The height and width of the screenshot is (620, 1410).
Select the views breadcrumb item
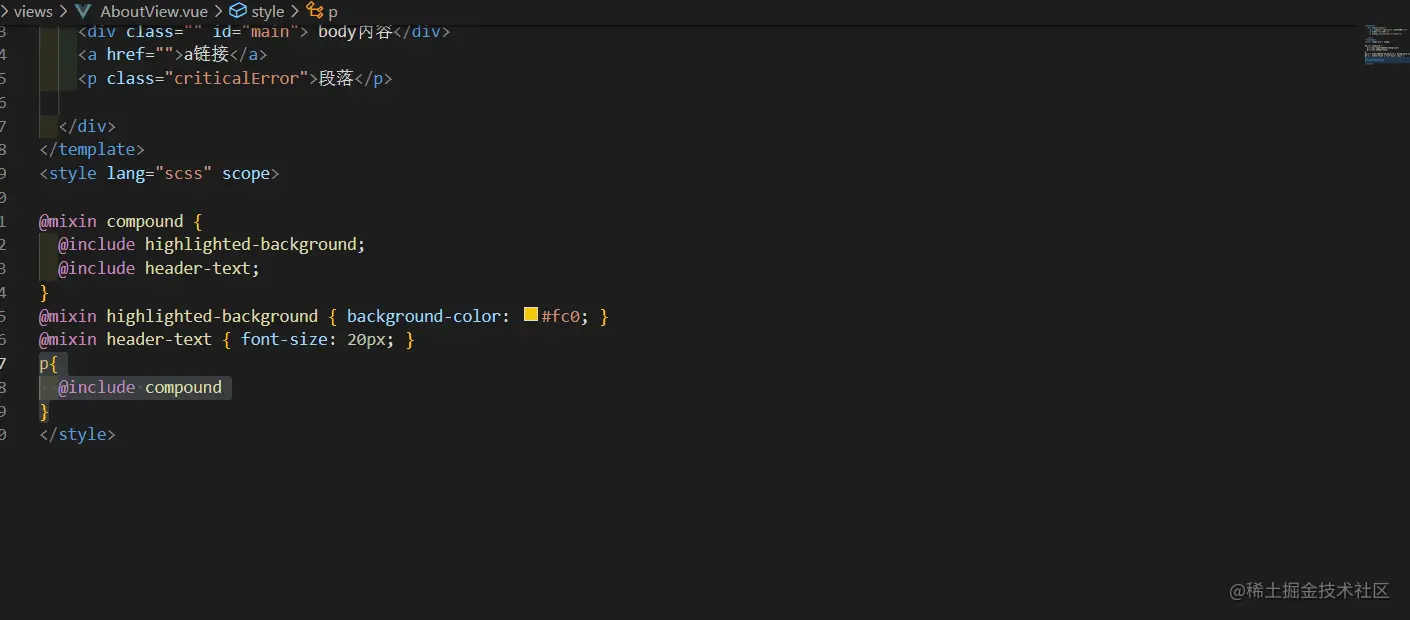pos(33,11)
